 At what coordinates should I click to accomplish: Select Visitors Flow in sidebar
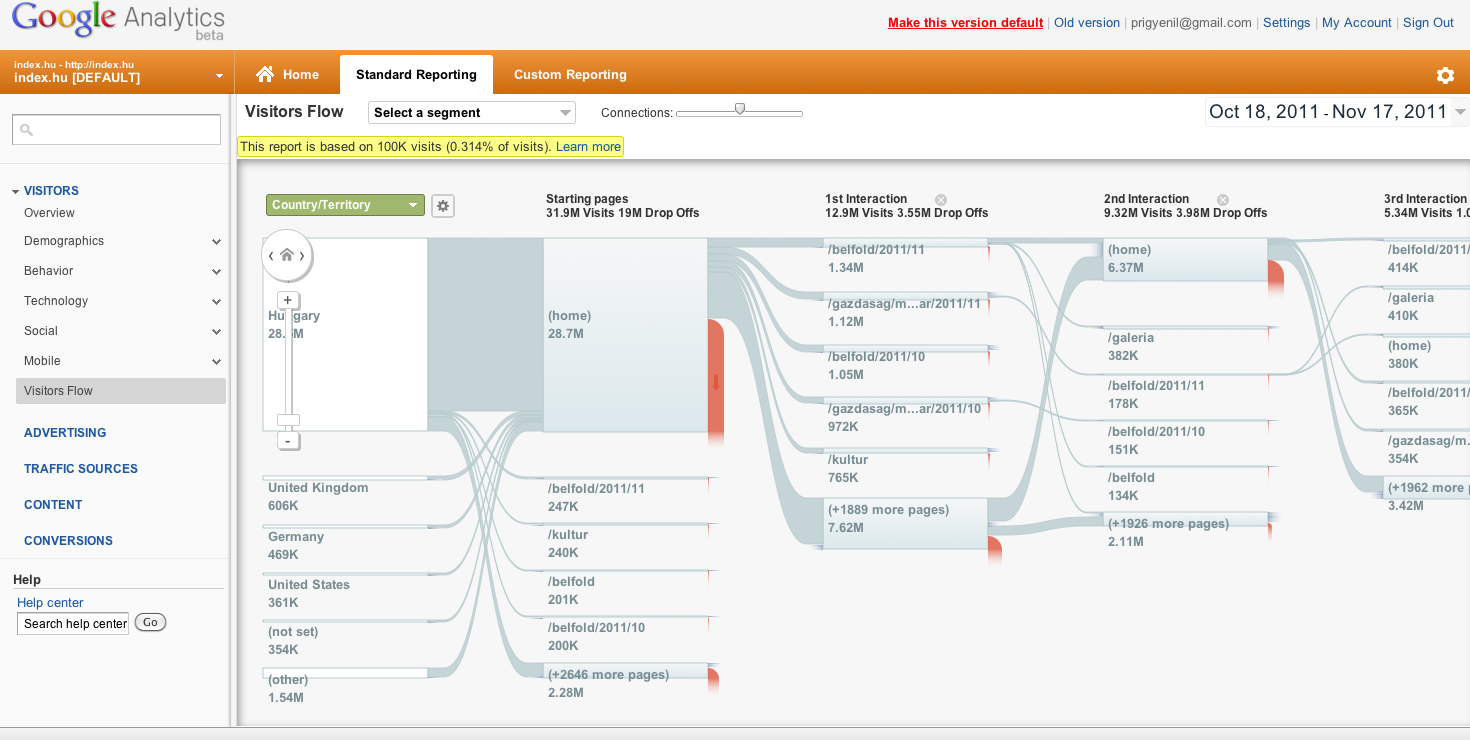pos(121,391)
